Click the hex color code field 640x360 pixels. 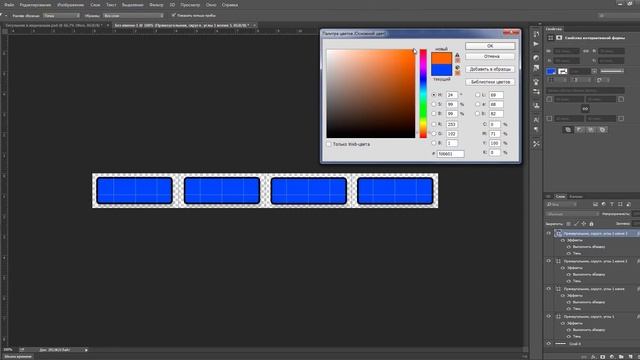click(451, 154)
